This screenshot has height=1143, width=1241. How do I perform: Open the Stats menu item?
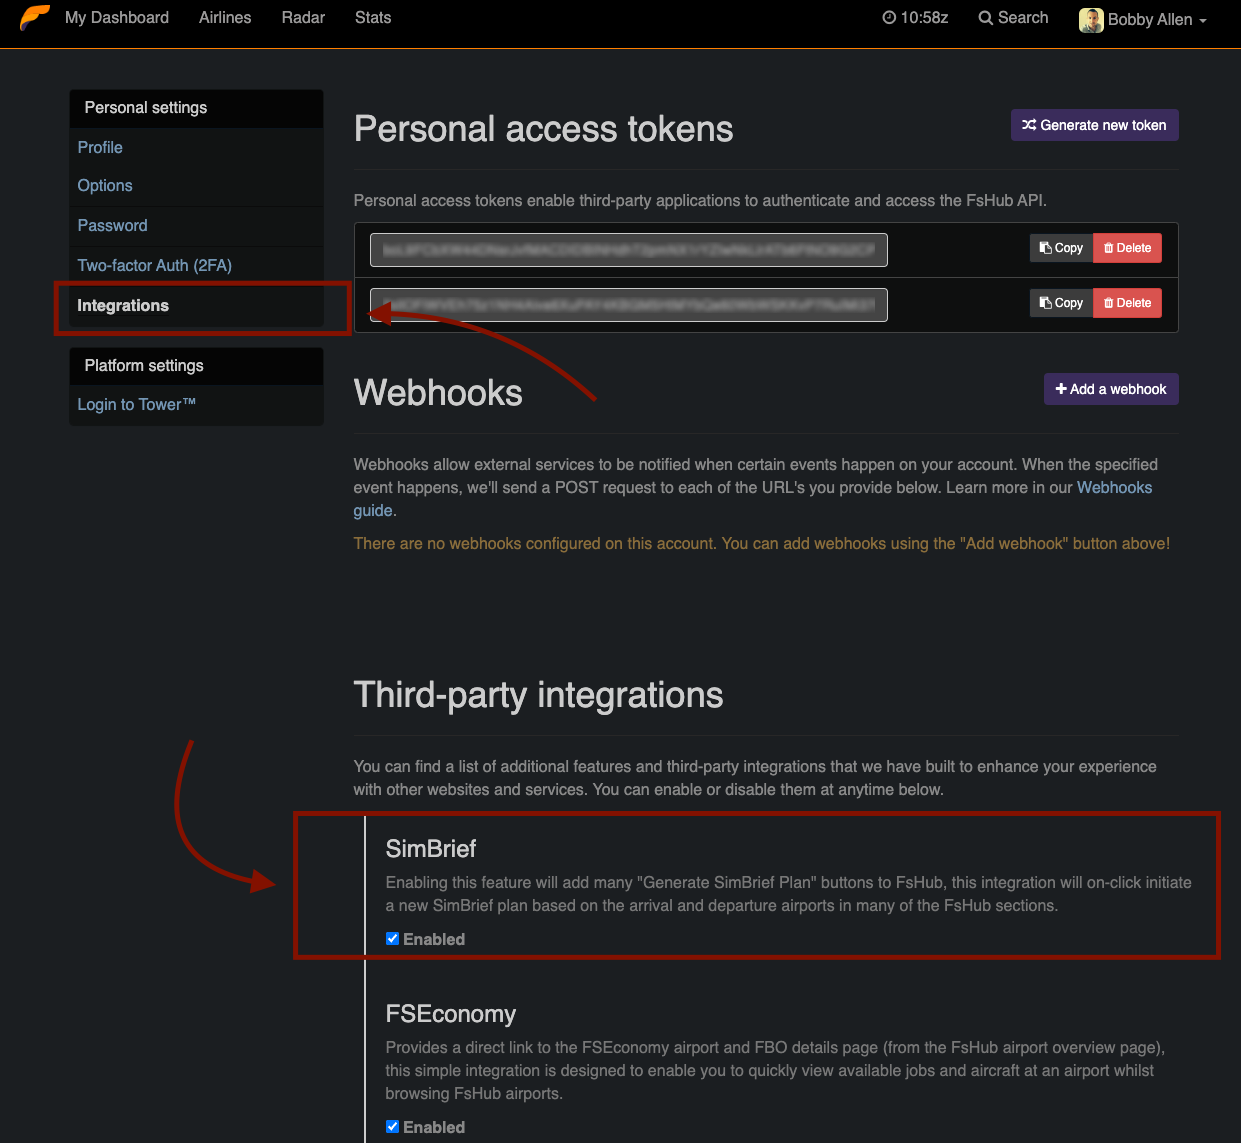point(372,17)
